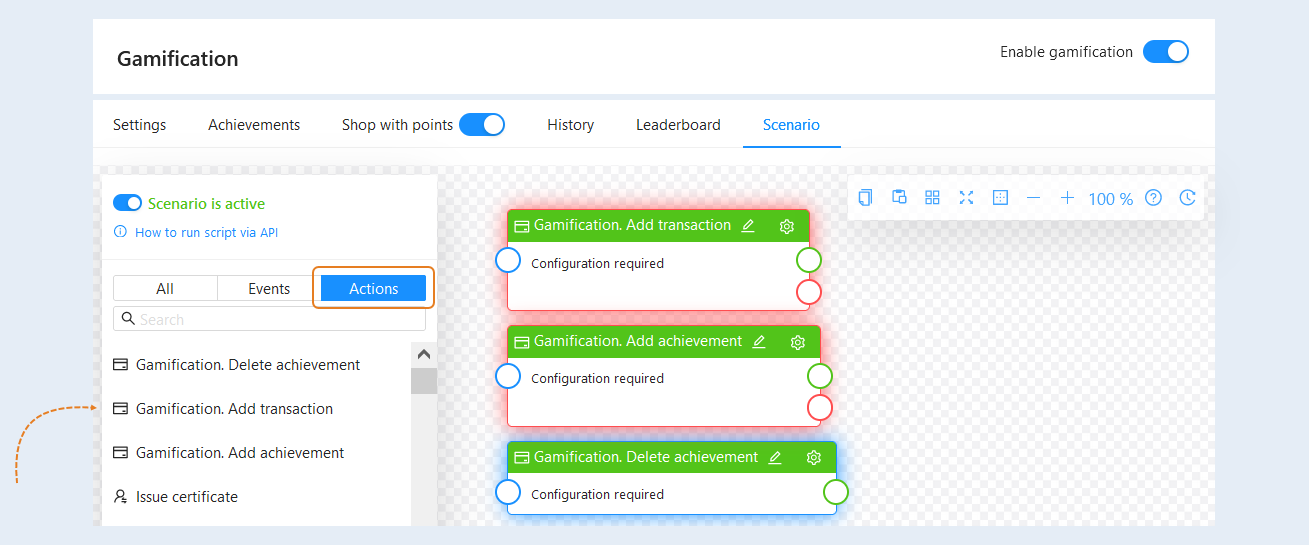Select the Events filter button
The height and width of the screenshot is (545, 1309).
[269, 288]
